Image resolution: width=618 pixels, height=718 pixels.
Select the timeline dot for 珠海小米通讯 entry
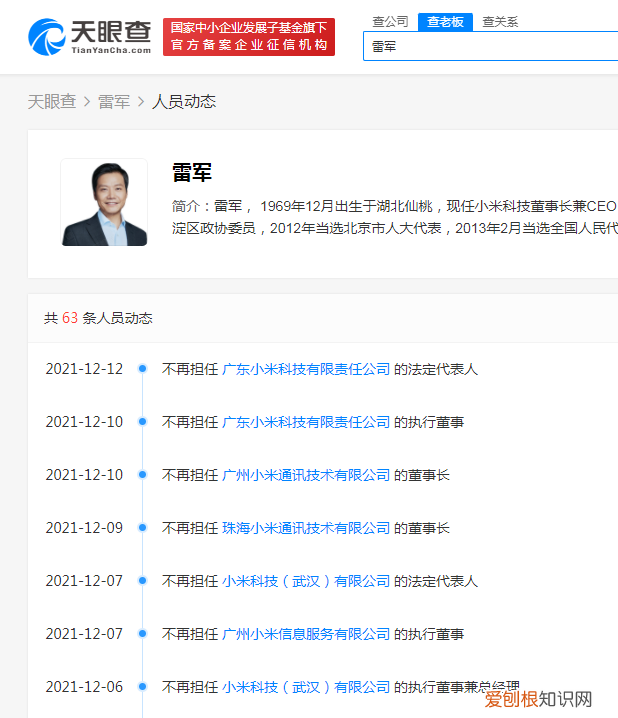click(142, 528)
